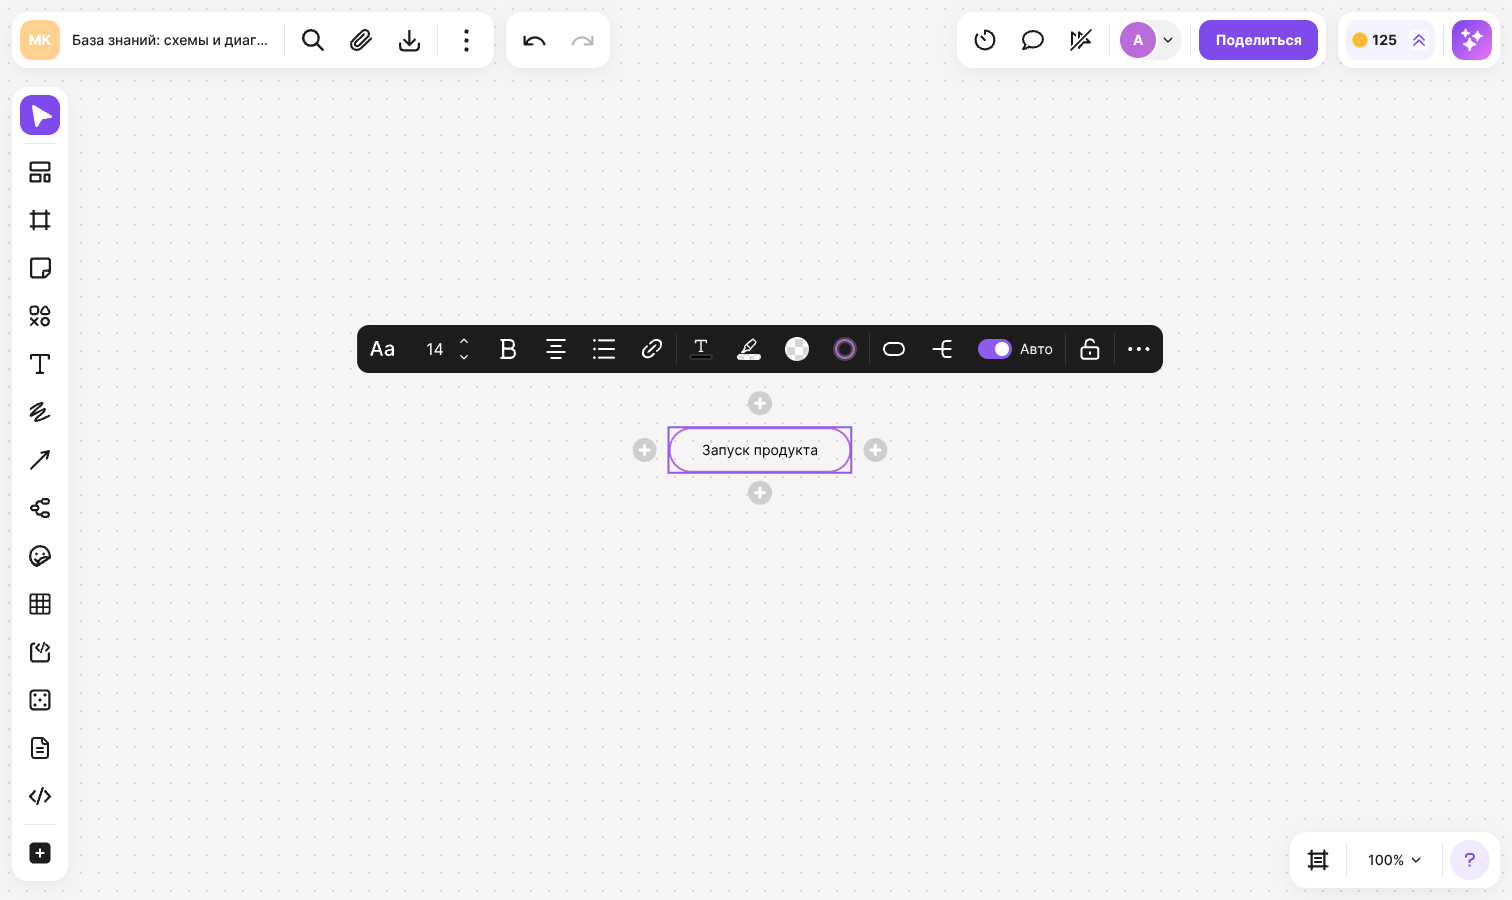1512x900 pixels.
Task: Pick the sticky note tool
Action: pyautogui.click(x=40, y=268)
